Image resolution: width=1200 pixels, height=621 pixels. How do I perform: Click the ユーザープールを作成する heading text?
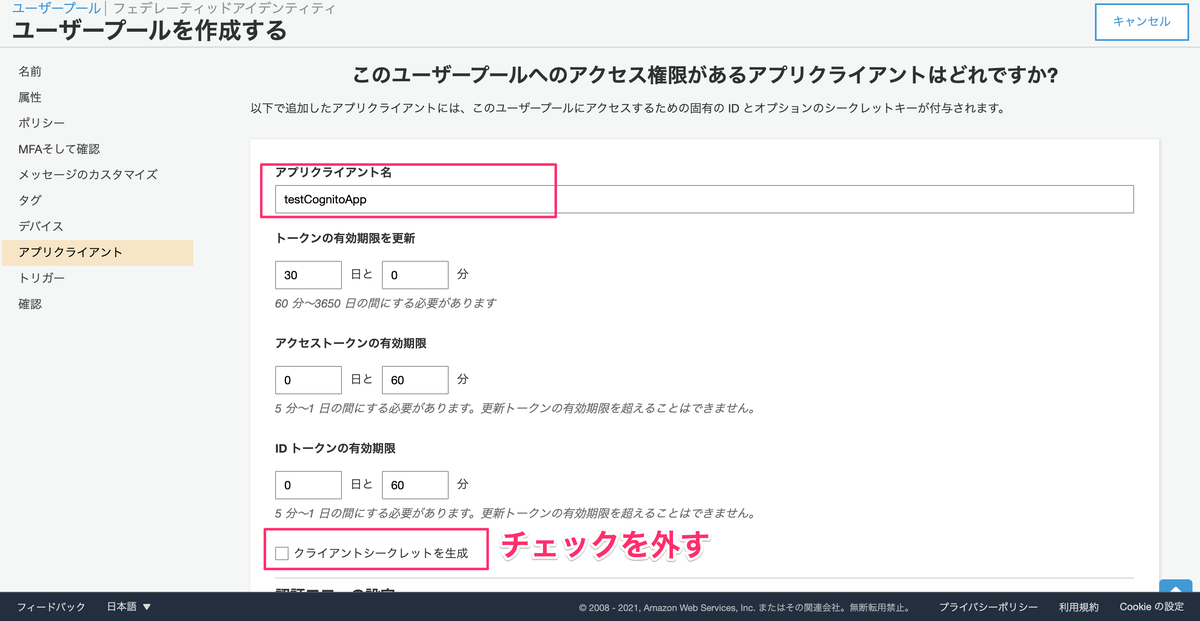150,31
